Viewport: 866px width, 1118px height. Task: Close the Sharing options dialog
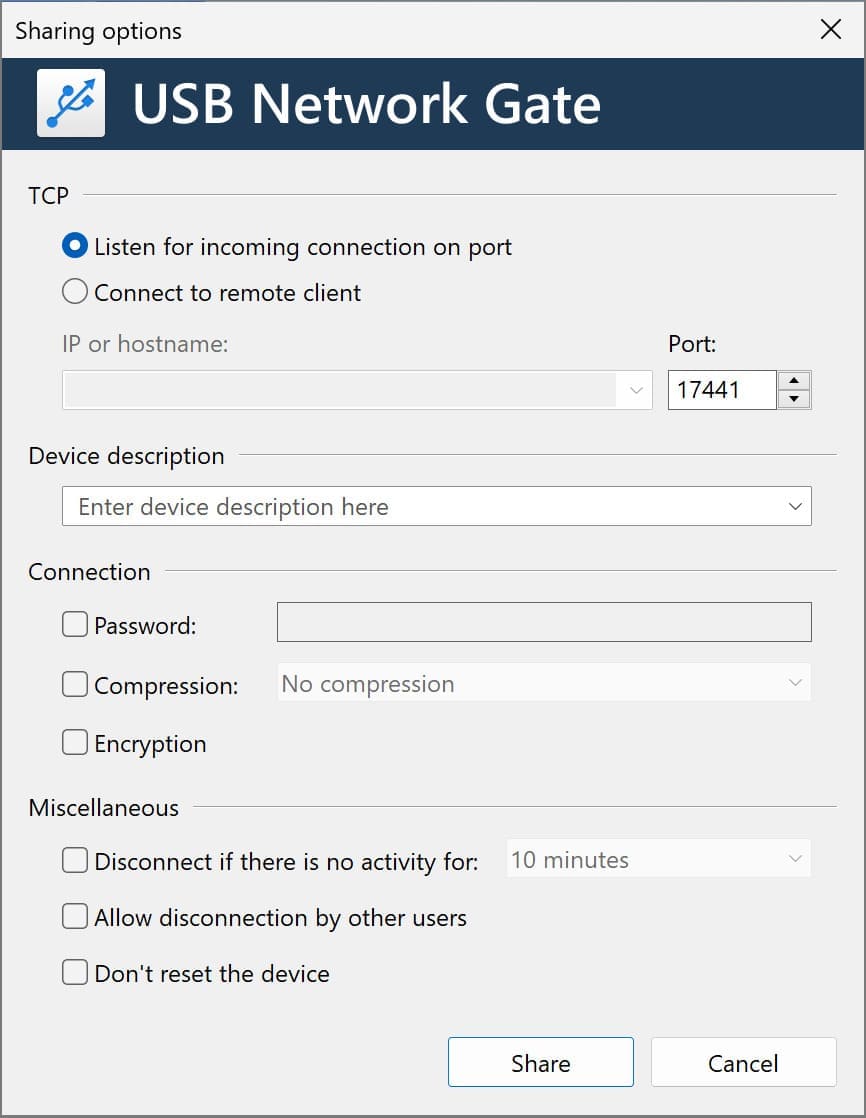pos(831,30)
